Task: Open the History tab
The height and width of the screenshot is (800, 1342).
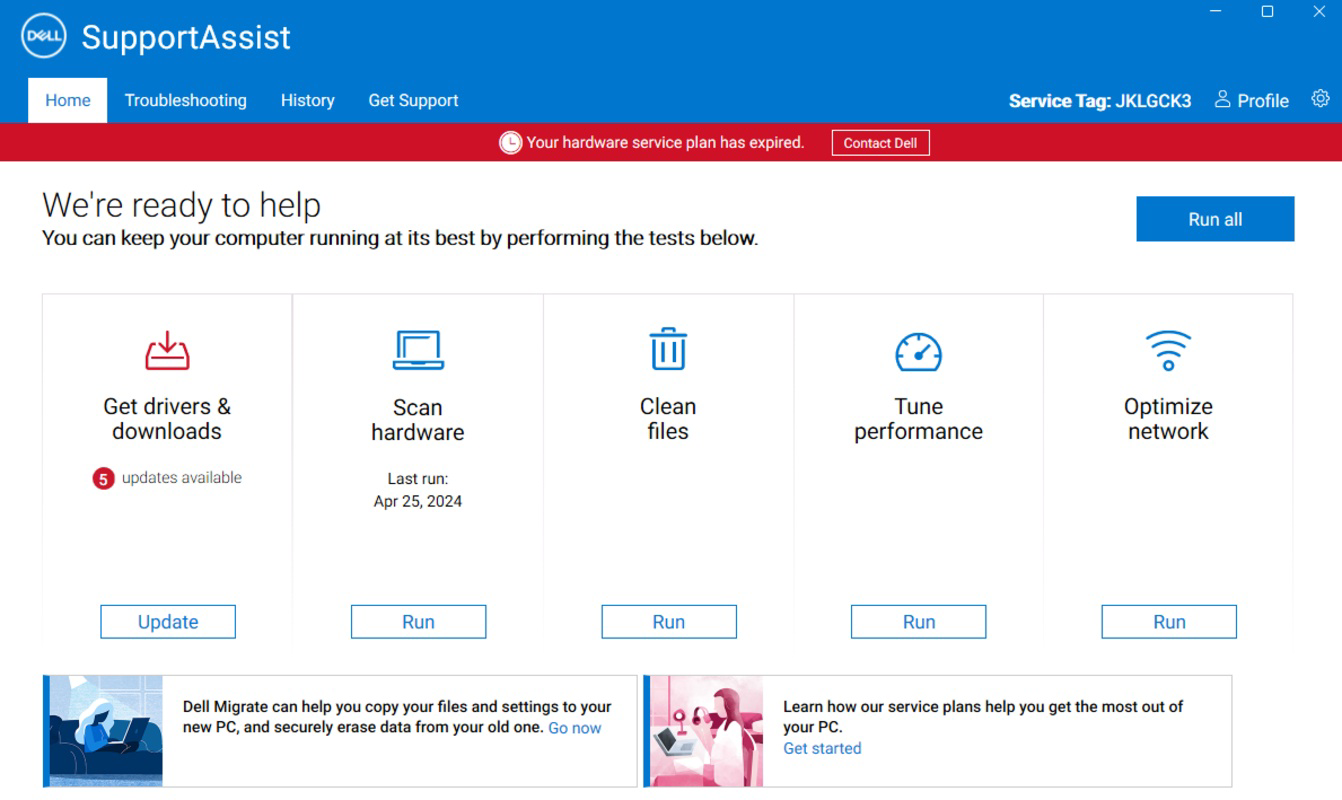Action: point(307,100)
